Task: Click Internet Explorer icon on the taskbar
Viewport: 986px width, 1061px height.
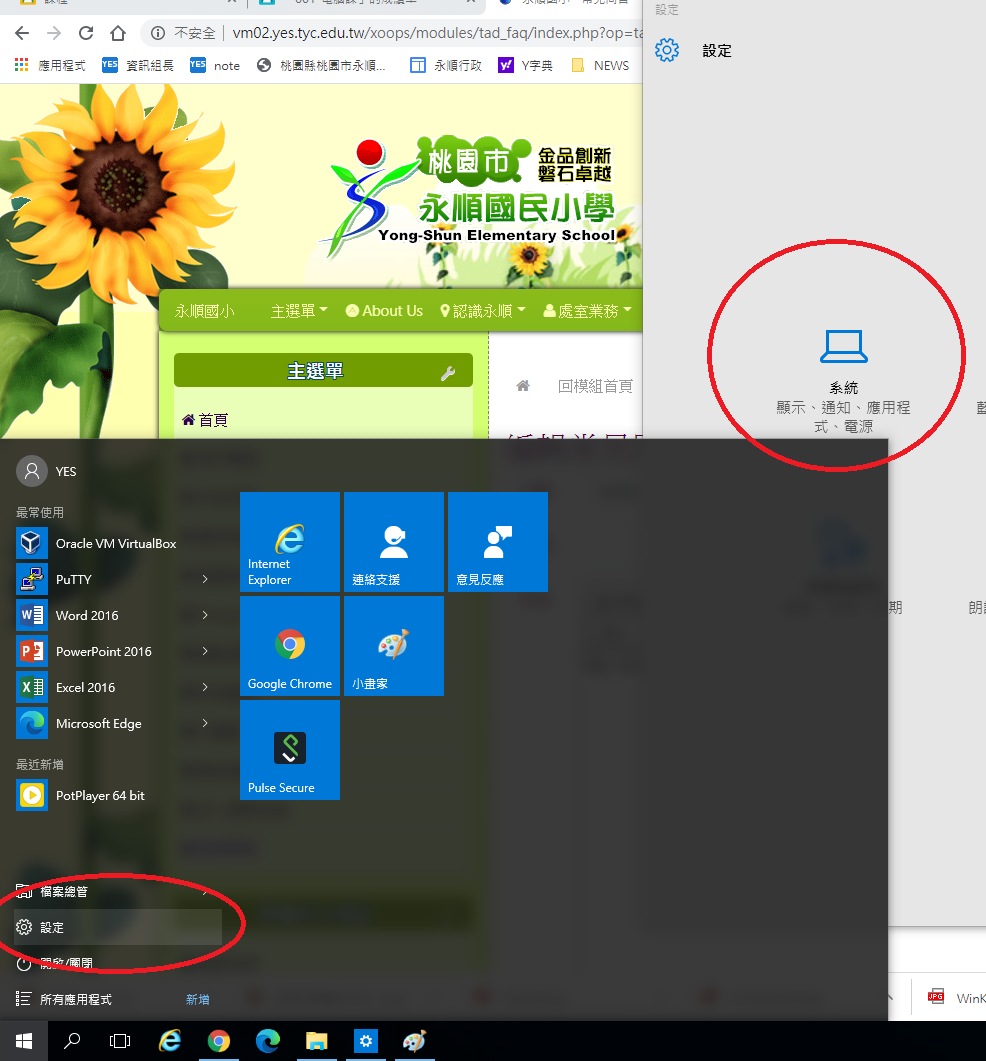Action: tap(170, 1041)
